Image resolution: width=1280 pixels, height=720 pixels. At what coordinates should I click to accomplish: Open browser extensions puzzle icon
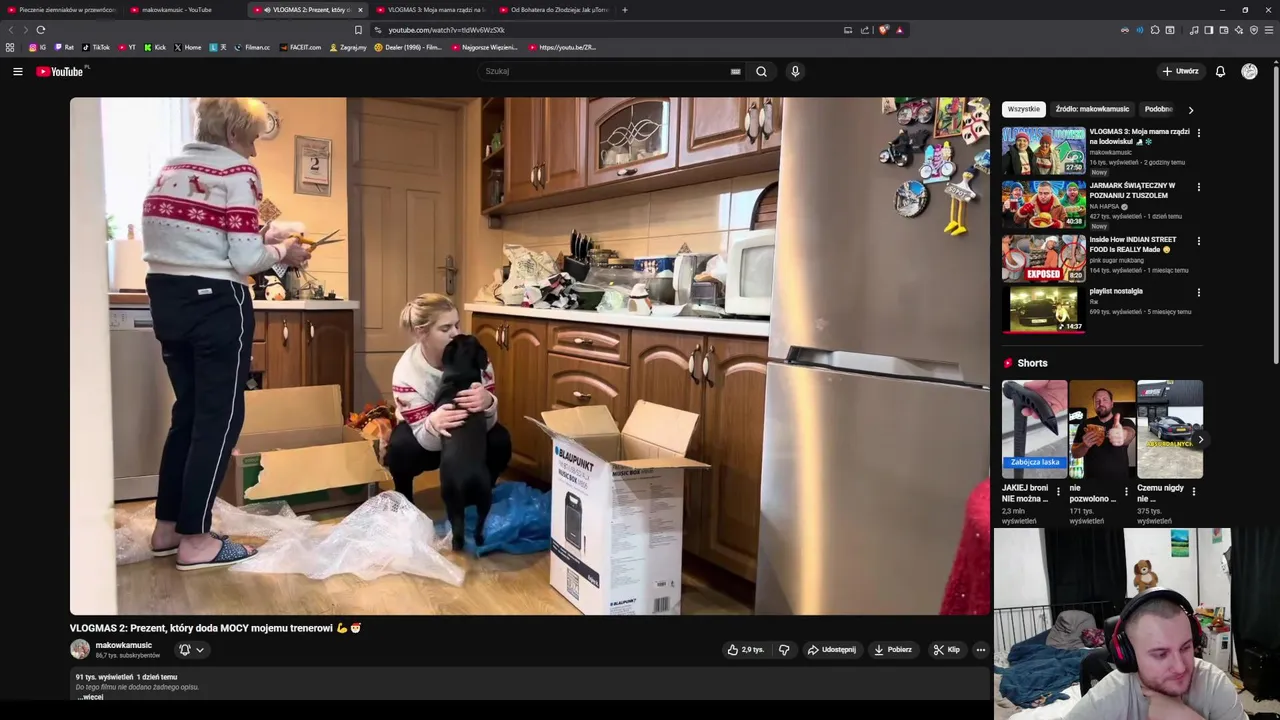[x=1155, y=30]
